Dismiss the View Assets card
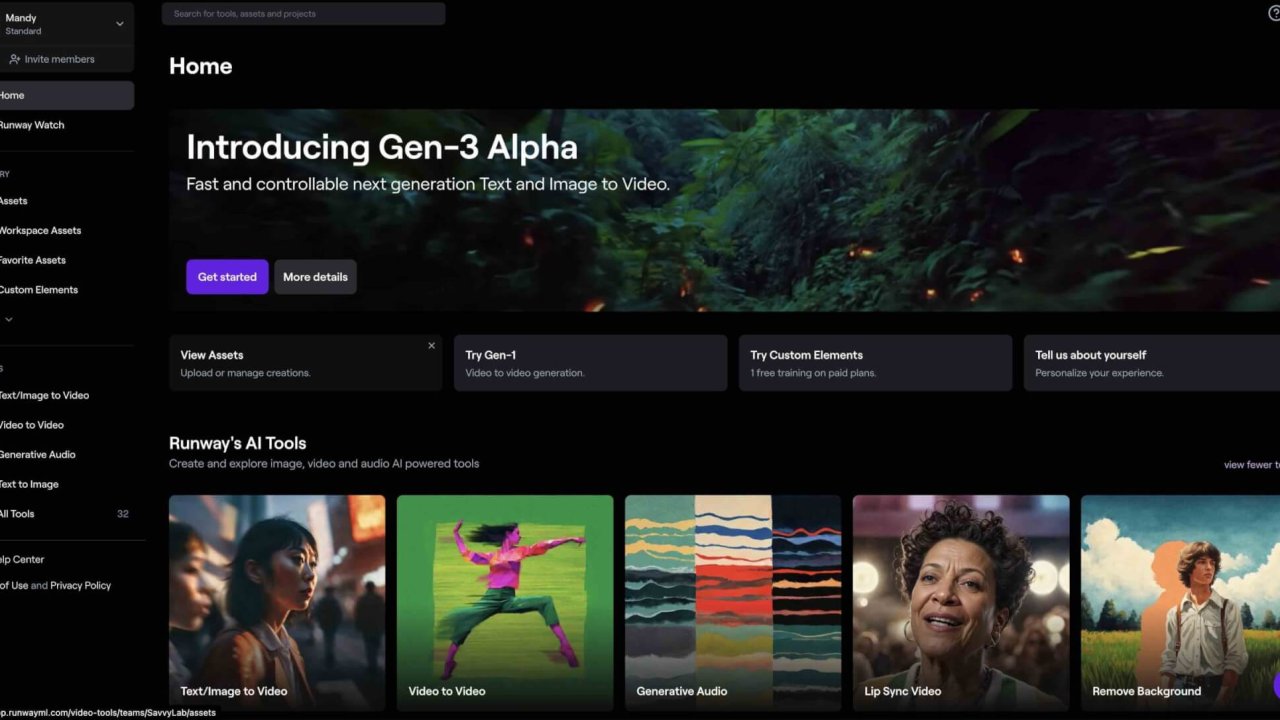1280x720 pixels. point(431,346)
